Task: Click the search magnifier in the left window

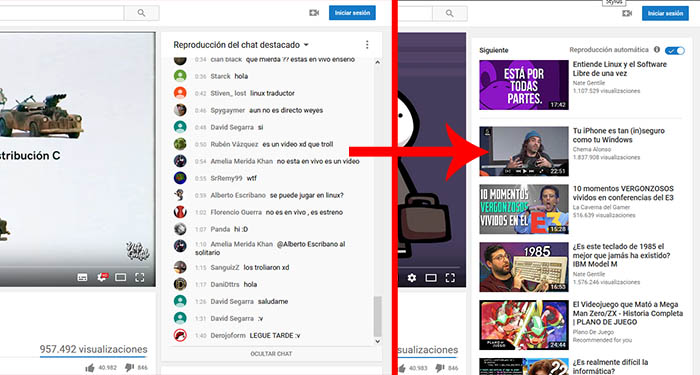Action: 142,13
